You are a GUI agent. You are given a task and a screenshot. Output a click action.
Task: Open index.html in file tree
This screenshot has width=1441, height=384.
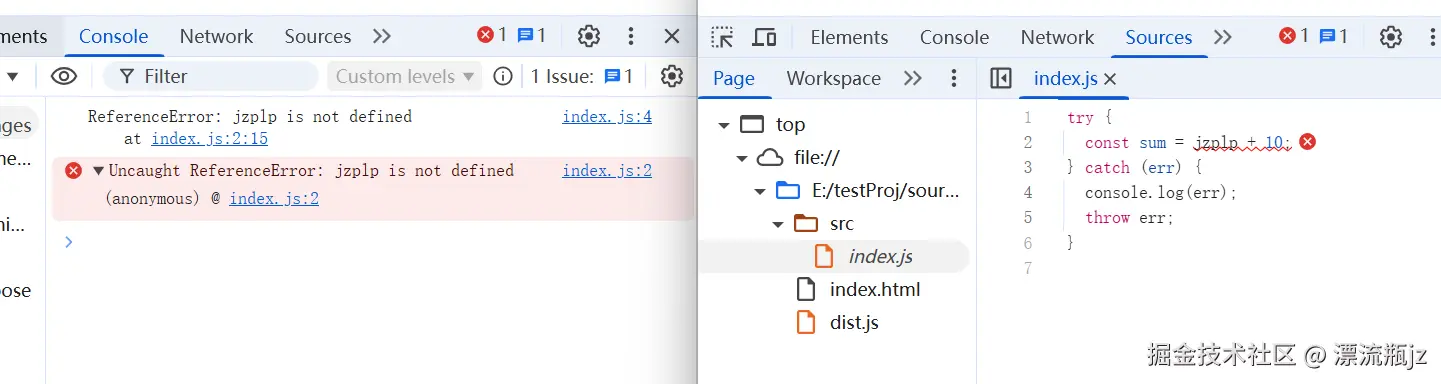coord(875,290)
